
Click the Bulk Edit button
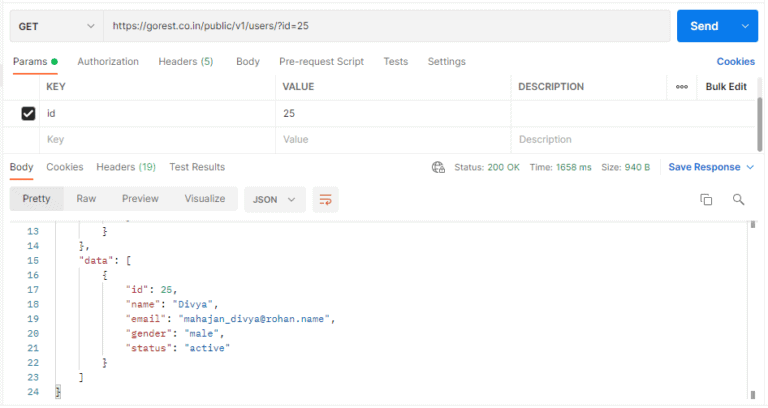[726, 87]
